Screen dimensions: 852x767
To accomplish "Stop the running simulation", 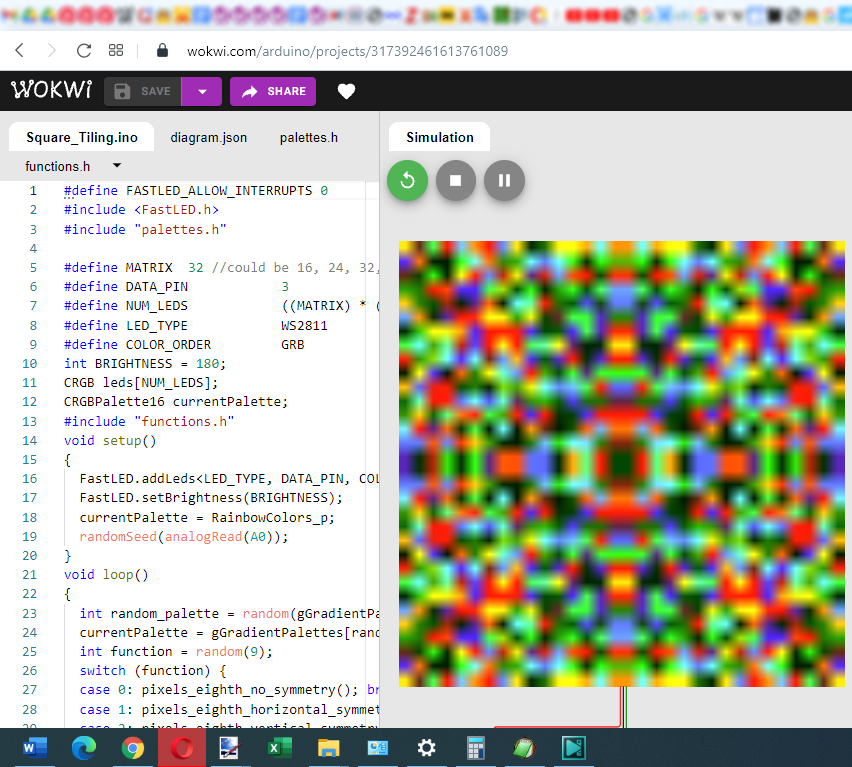I will 455,180.
